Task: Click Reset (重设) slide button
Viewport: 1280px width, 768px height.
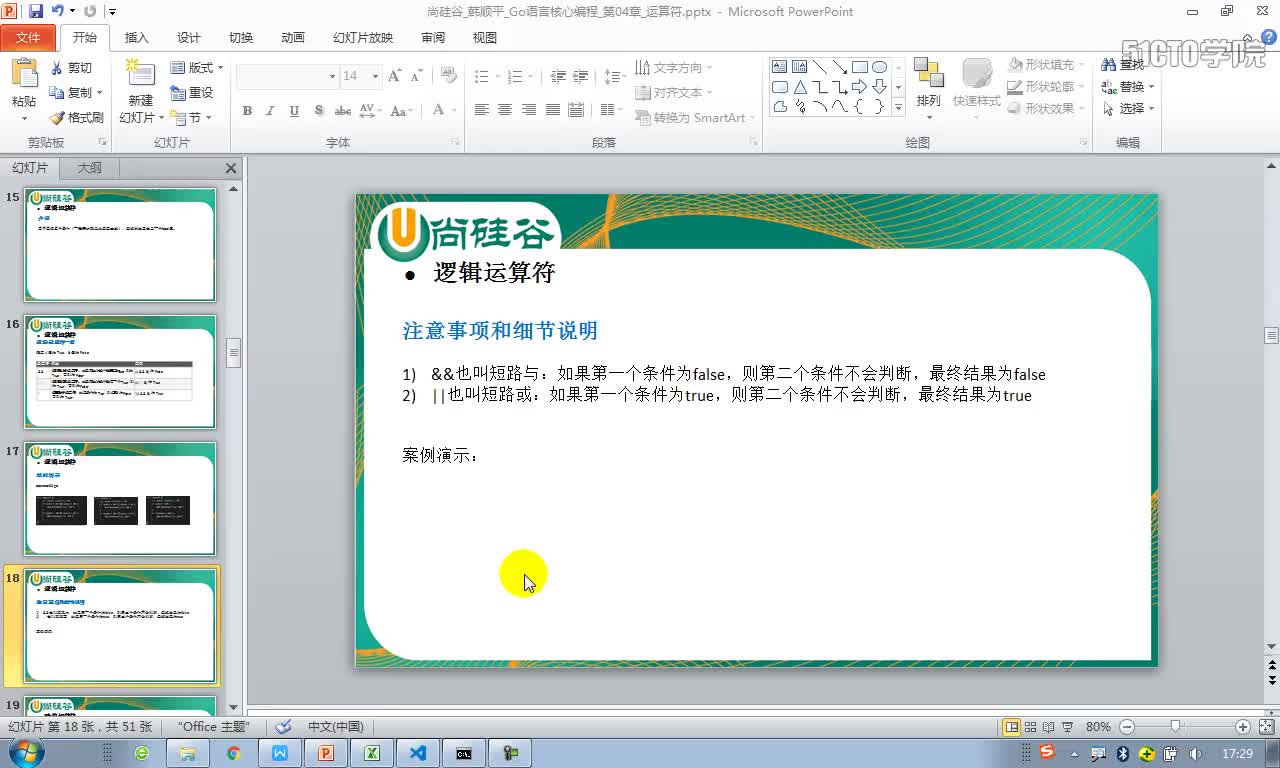Action: 192,92
